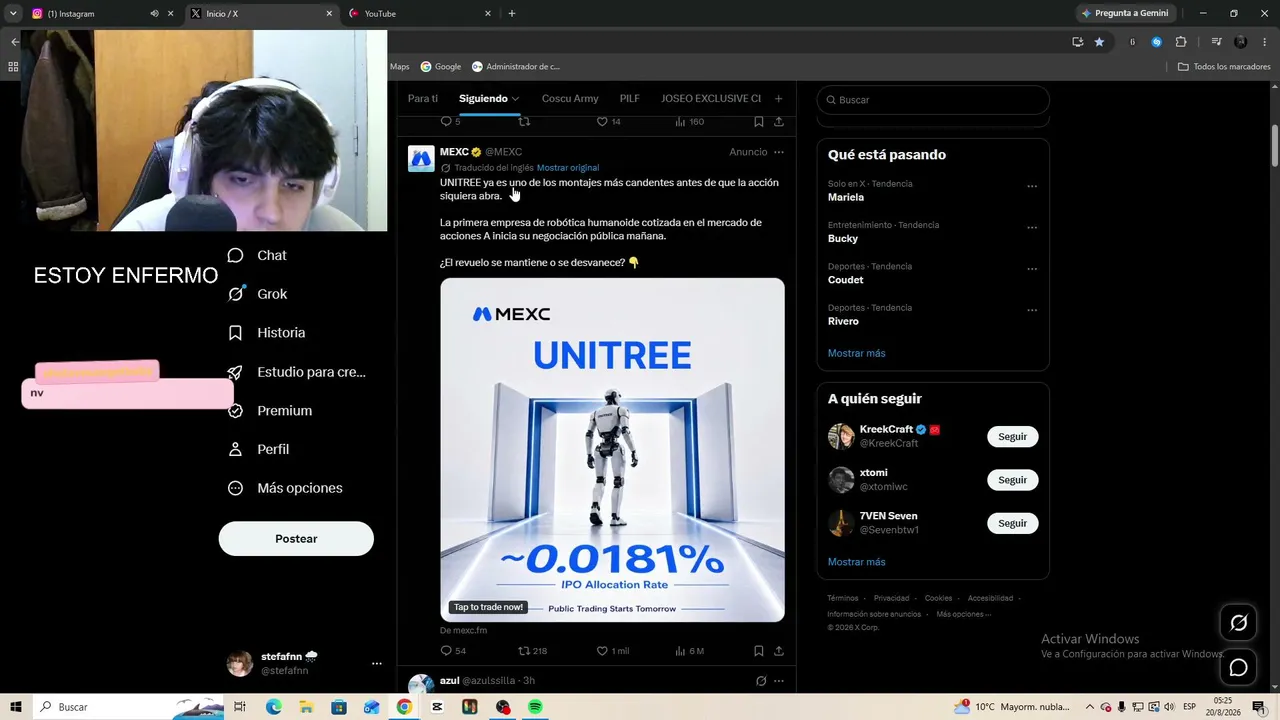Click the Pregunta a Gemini button
The width and height of the screenshot is (1280, 720).
point(1125,14)
